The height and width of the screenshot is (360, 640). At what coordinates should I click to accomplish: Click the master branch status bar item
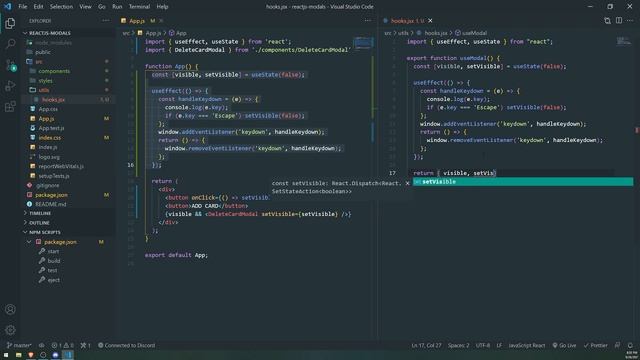point(19,345)
